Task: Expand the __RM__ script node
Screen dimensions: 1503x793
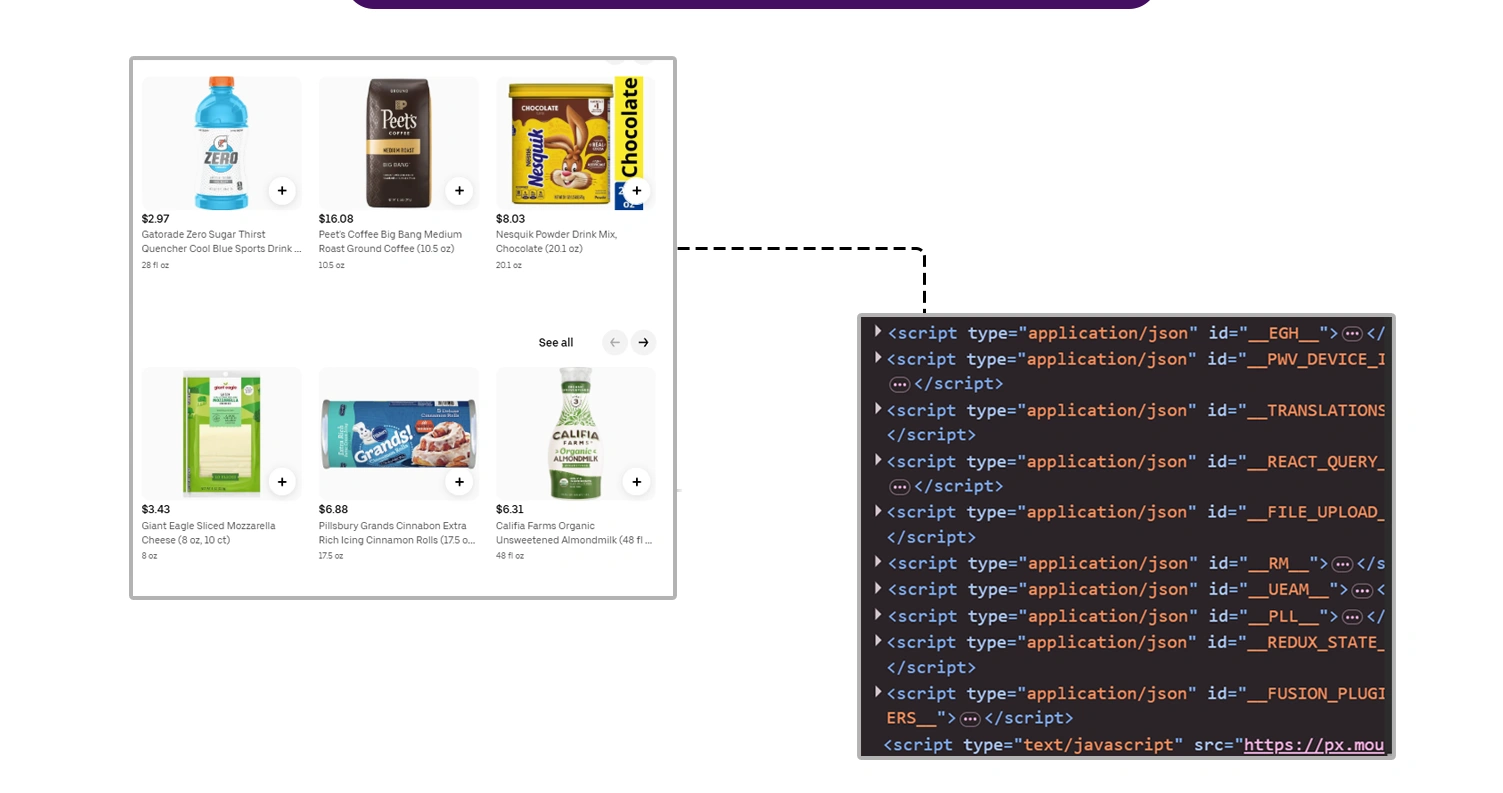Action: [877, 561]
